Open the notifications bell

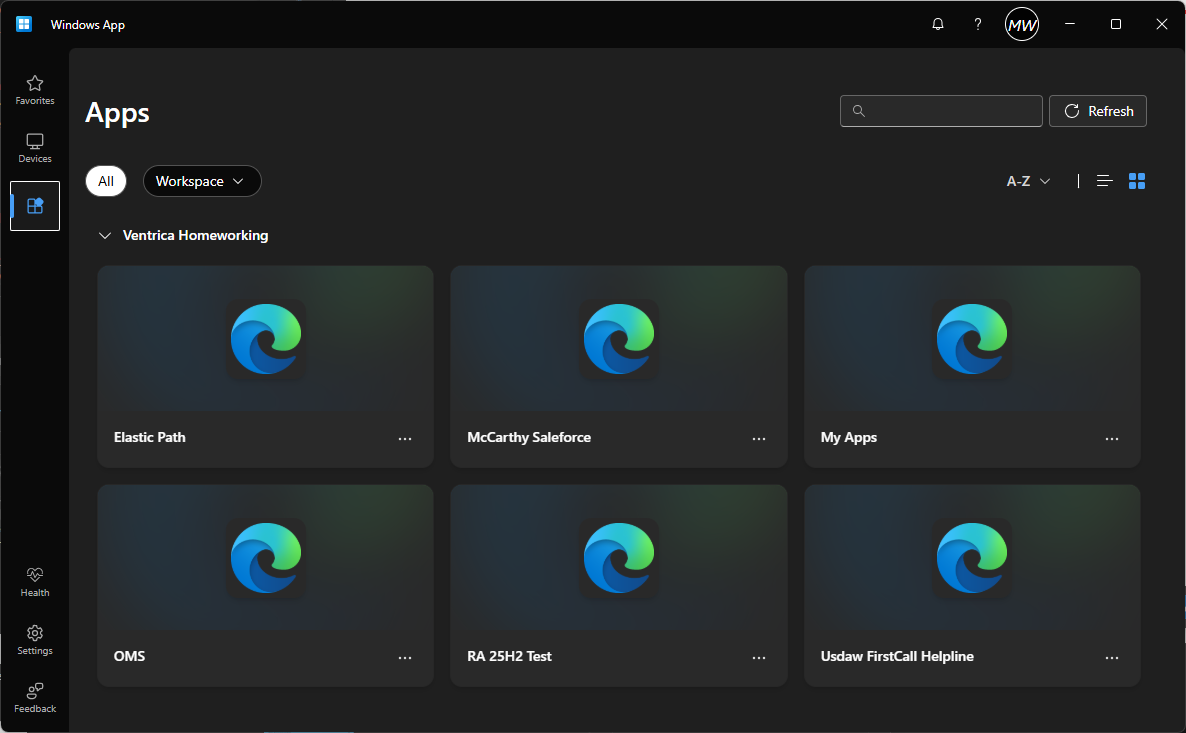click(937, 25)
